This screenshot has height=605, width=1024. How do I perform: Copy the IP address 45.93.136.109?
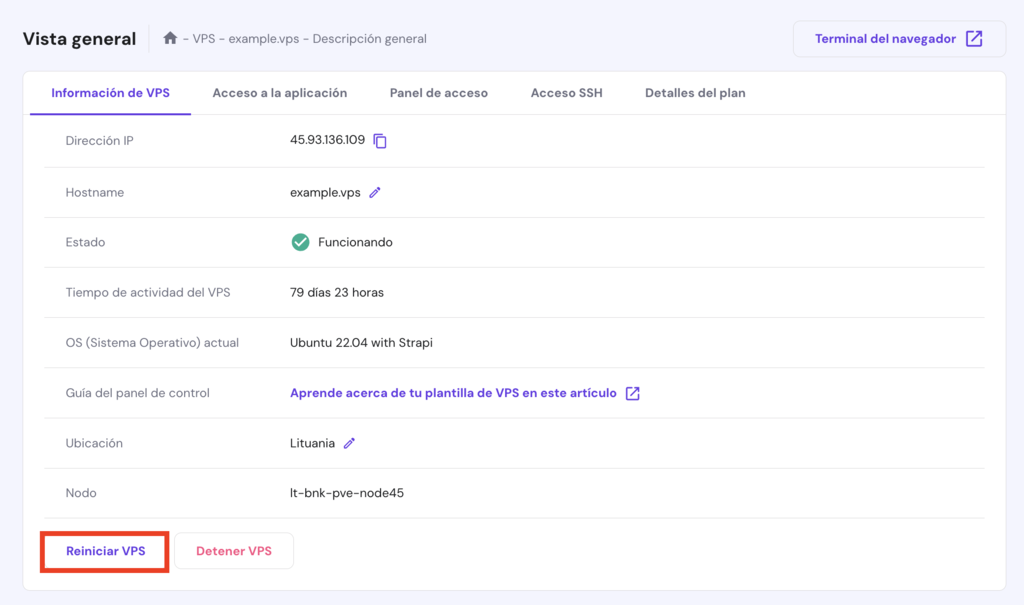(380, 141)
